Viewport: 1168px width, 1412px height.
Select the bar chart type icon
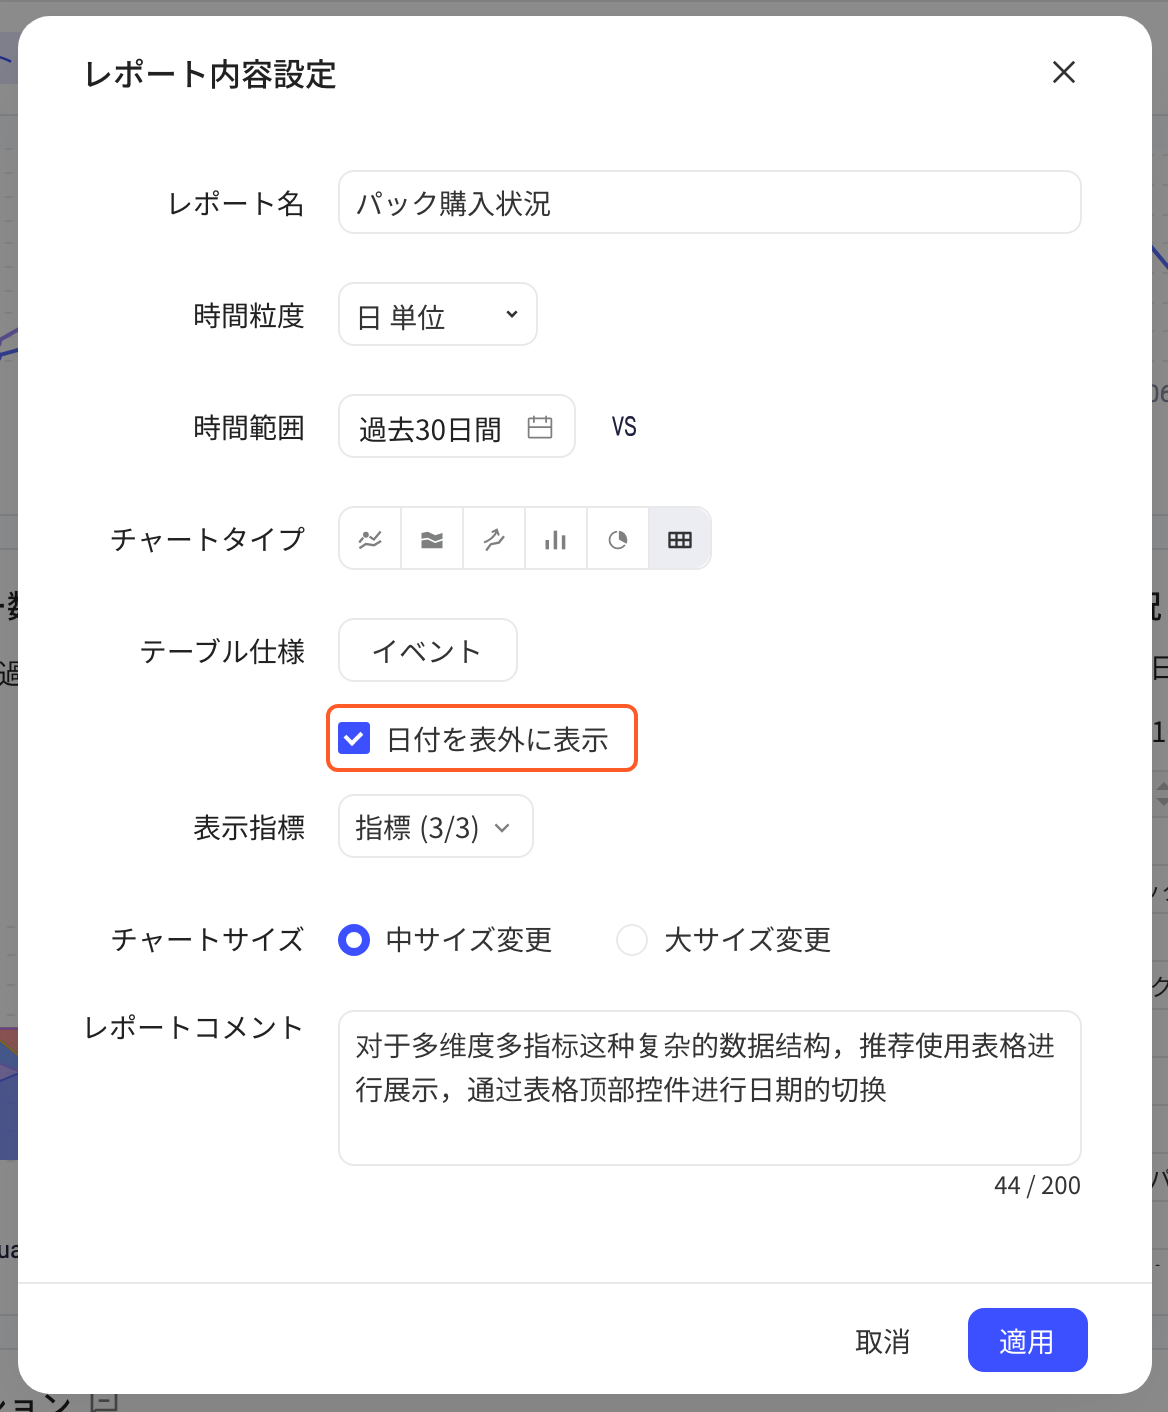click(x=556, y=540)
